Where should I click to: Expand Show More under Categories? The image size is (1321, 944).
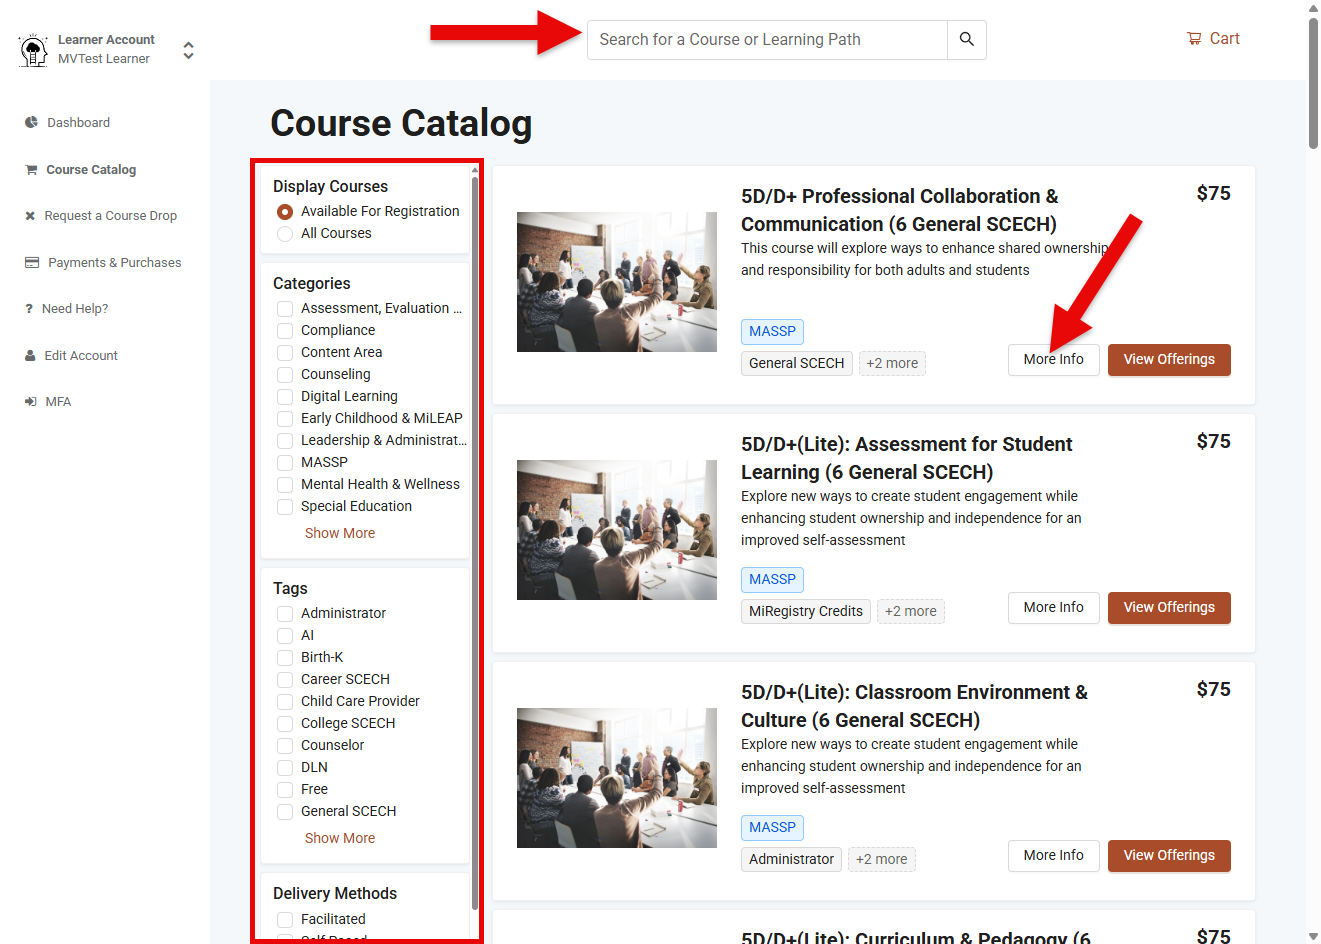click(x=340, y=533)
